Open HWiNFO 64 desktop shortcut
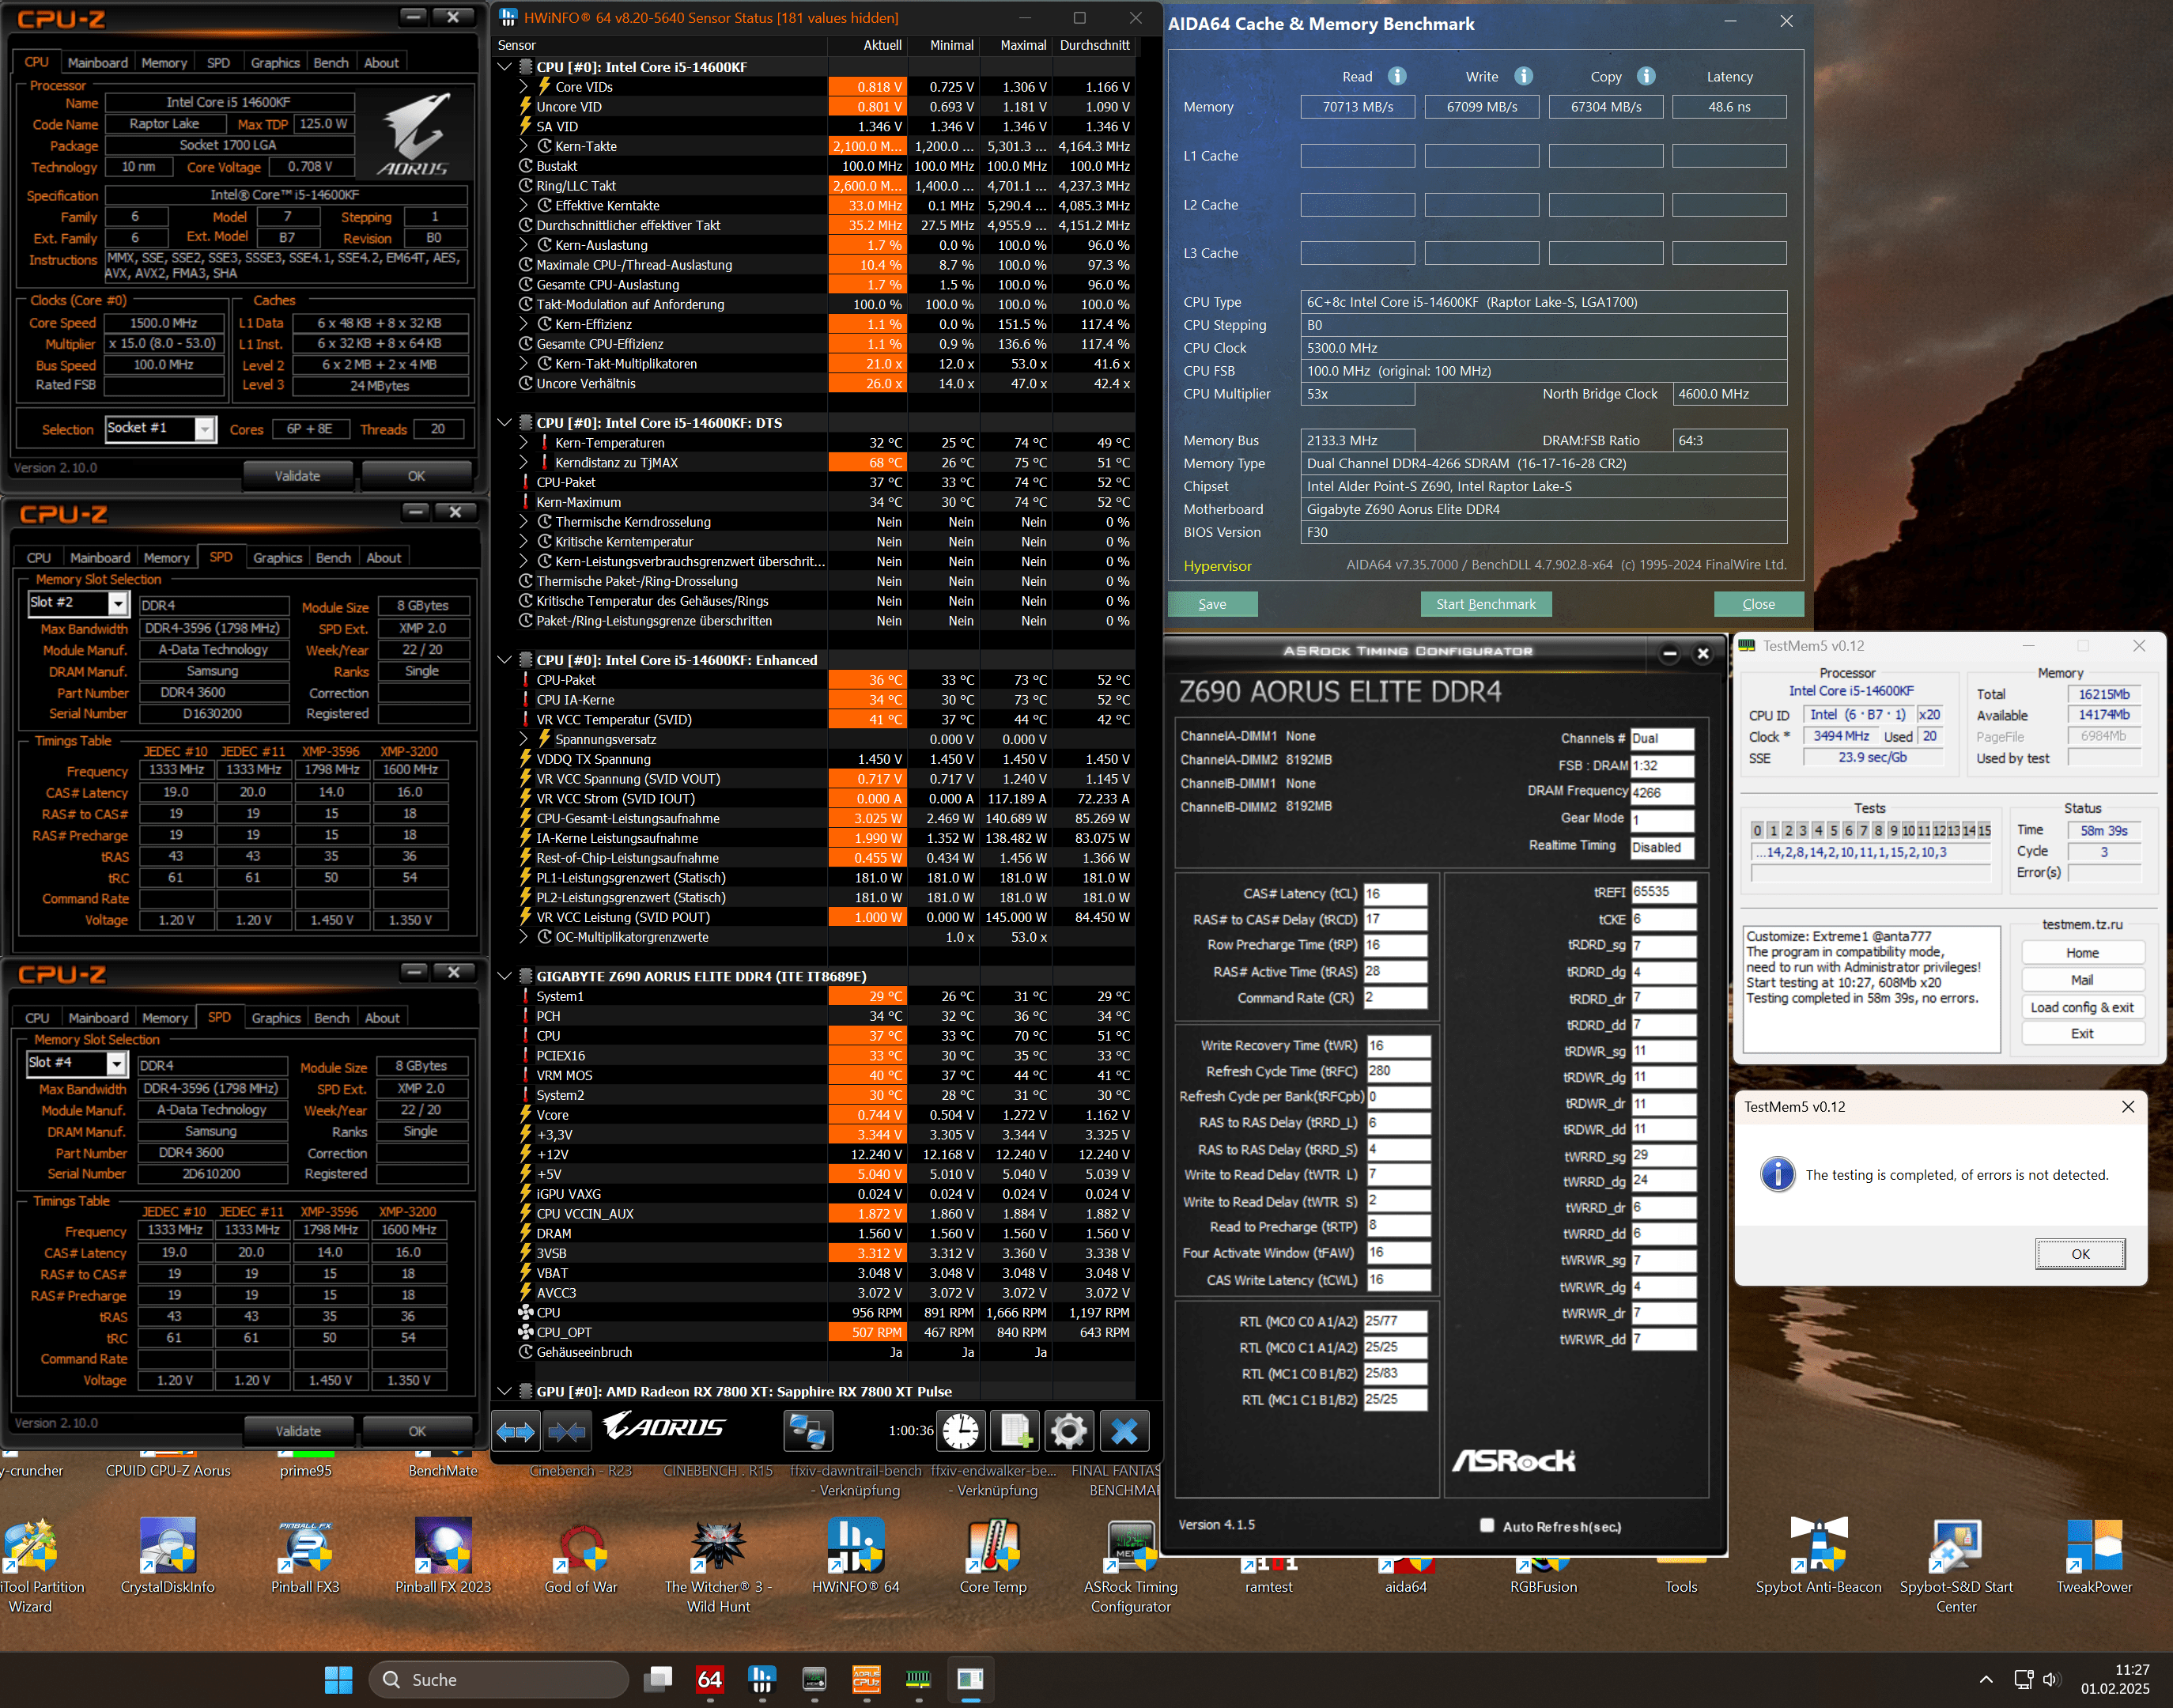The width and height of the screenshot is (2173, 1708). click(x=855, y=1546)
